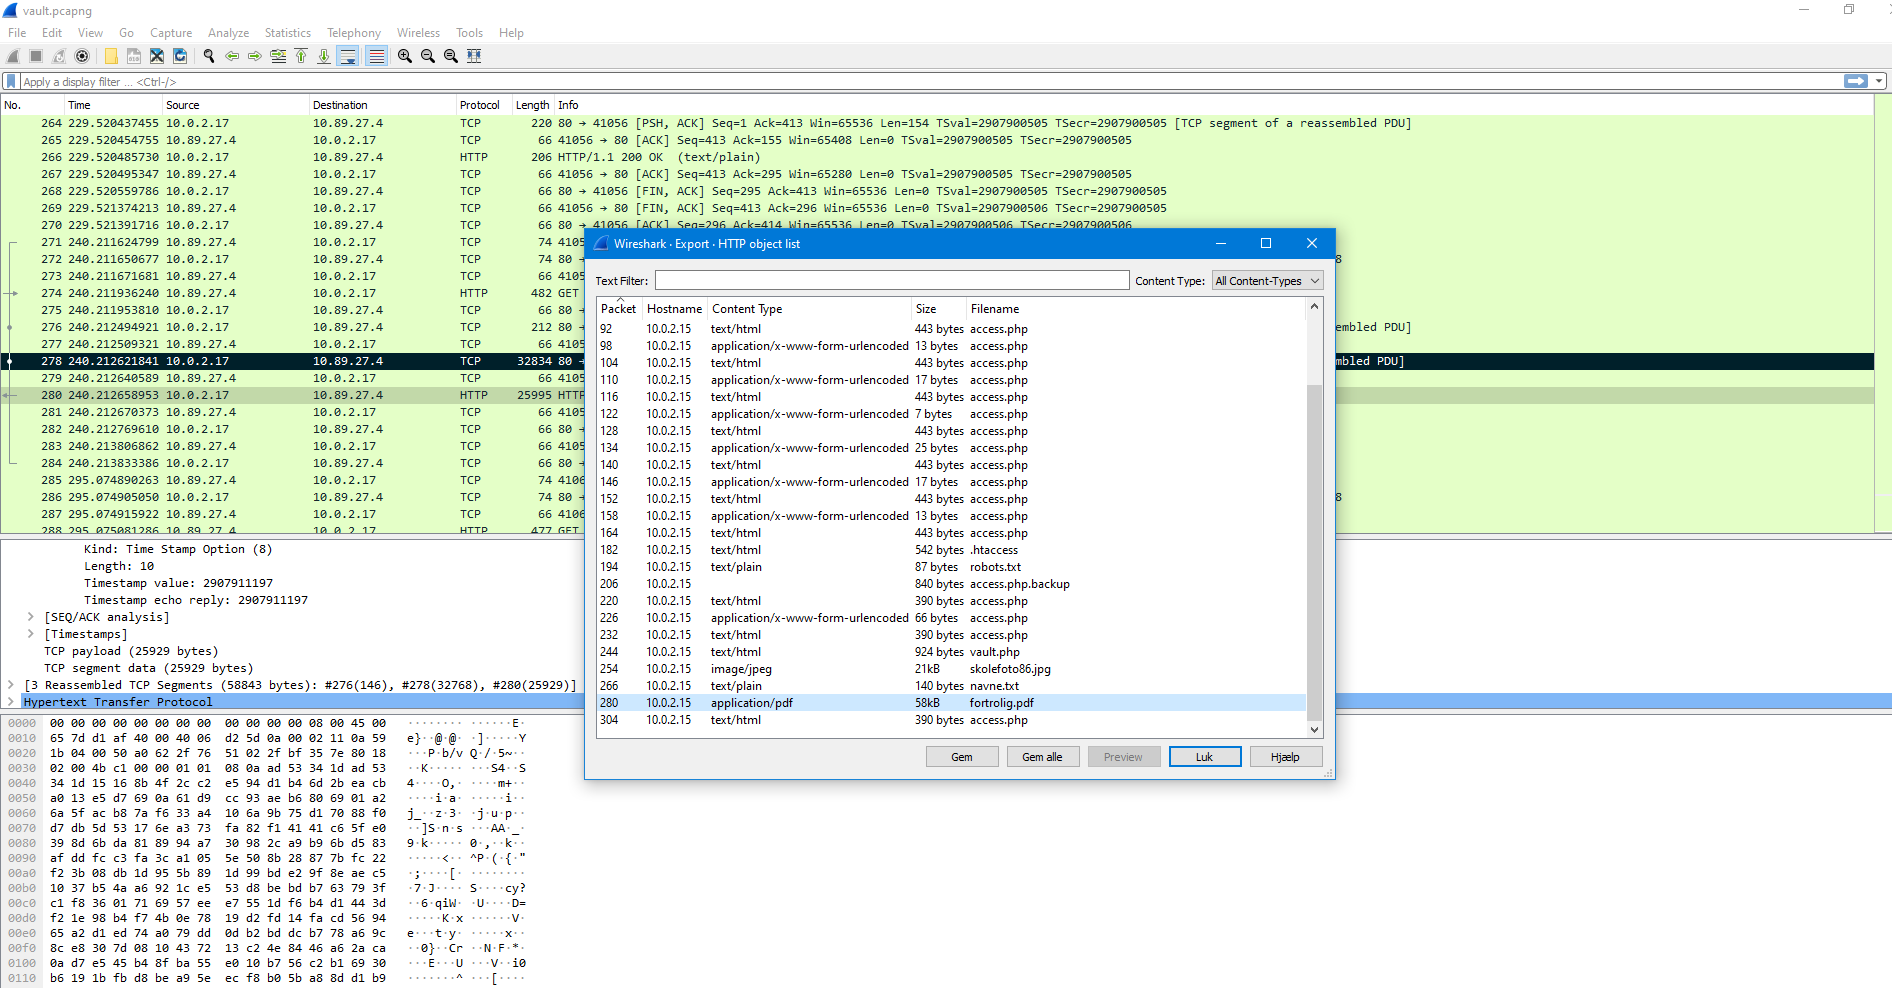Open the Content Type dropdown
The height and width of the screenshot is (988, 1892).
(x=1267, y=281)
